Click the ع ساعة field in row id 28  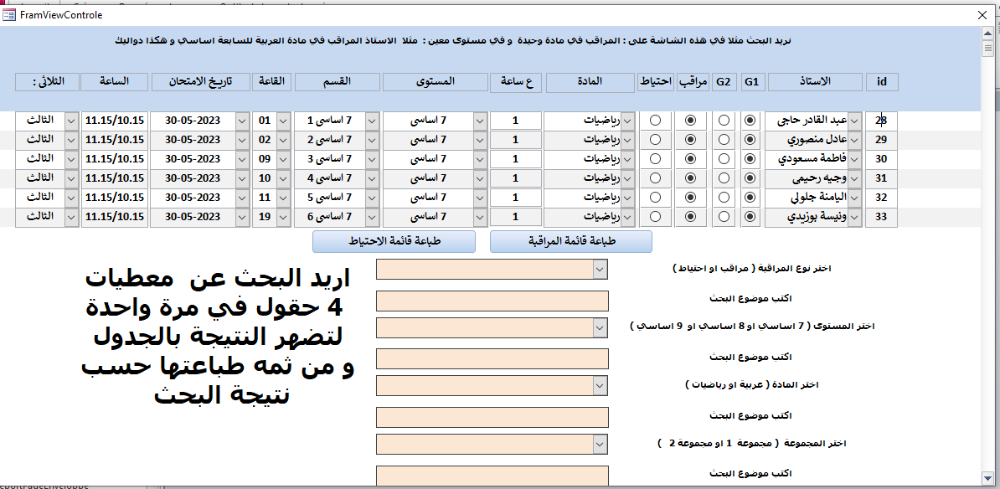(516, 121)
